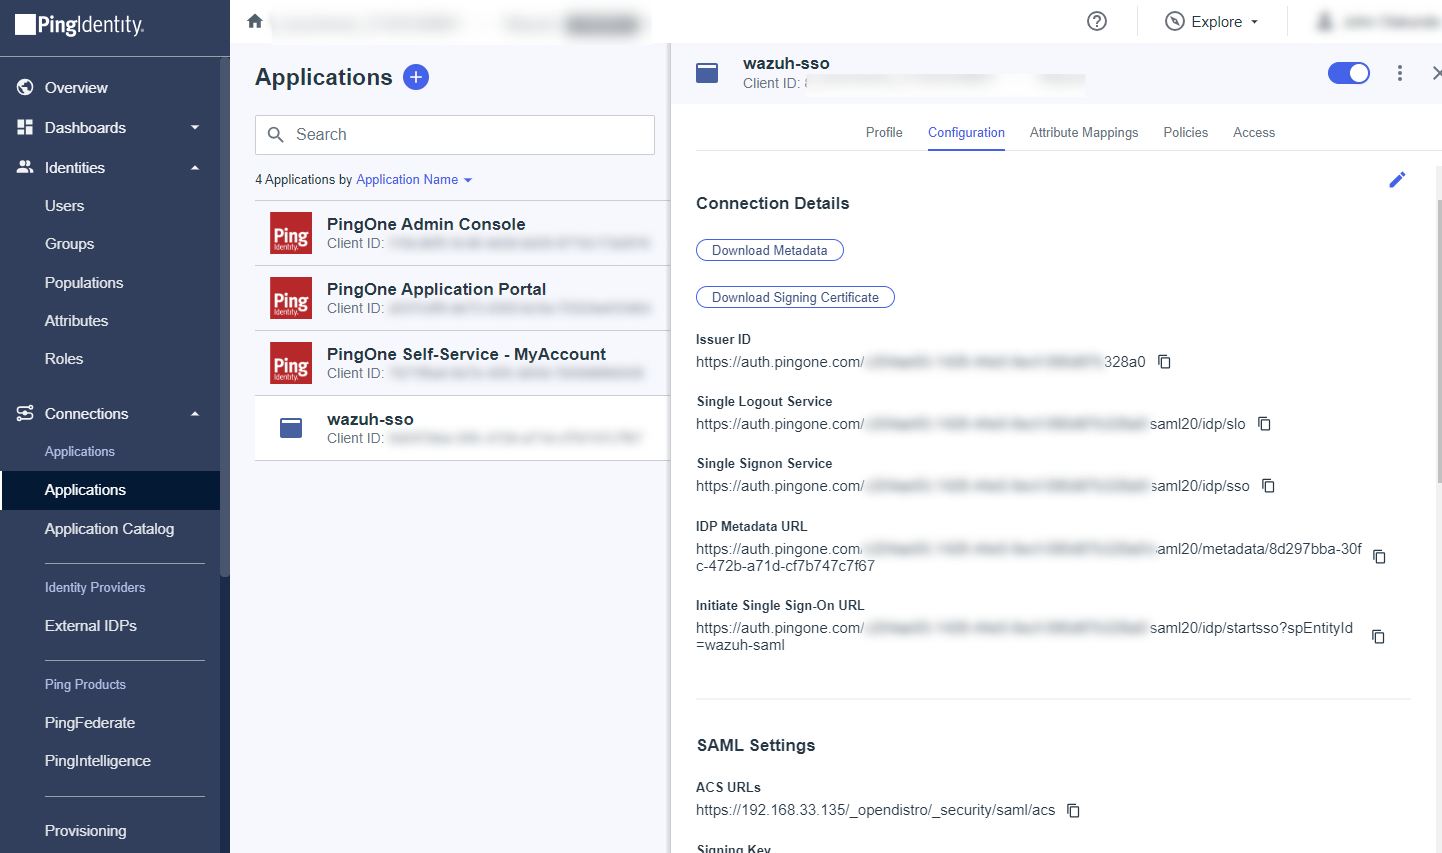Screen dimensions: 1442x853
Task: Switch to the Attribute Mappings tab
Action: point(1083,132)
